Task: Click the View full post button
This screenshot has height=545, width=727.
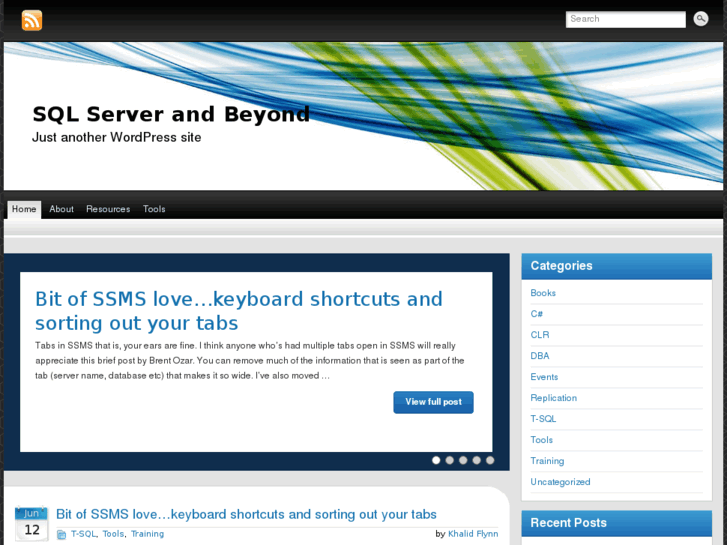Action: (434, 402)
